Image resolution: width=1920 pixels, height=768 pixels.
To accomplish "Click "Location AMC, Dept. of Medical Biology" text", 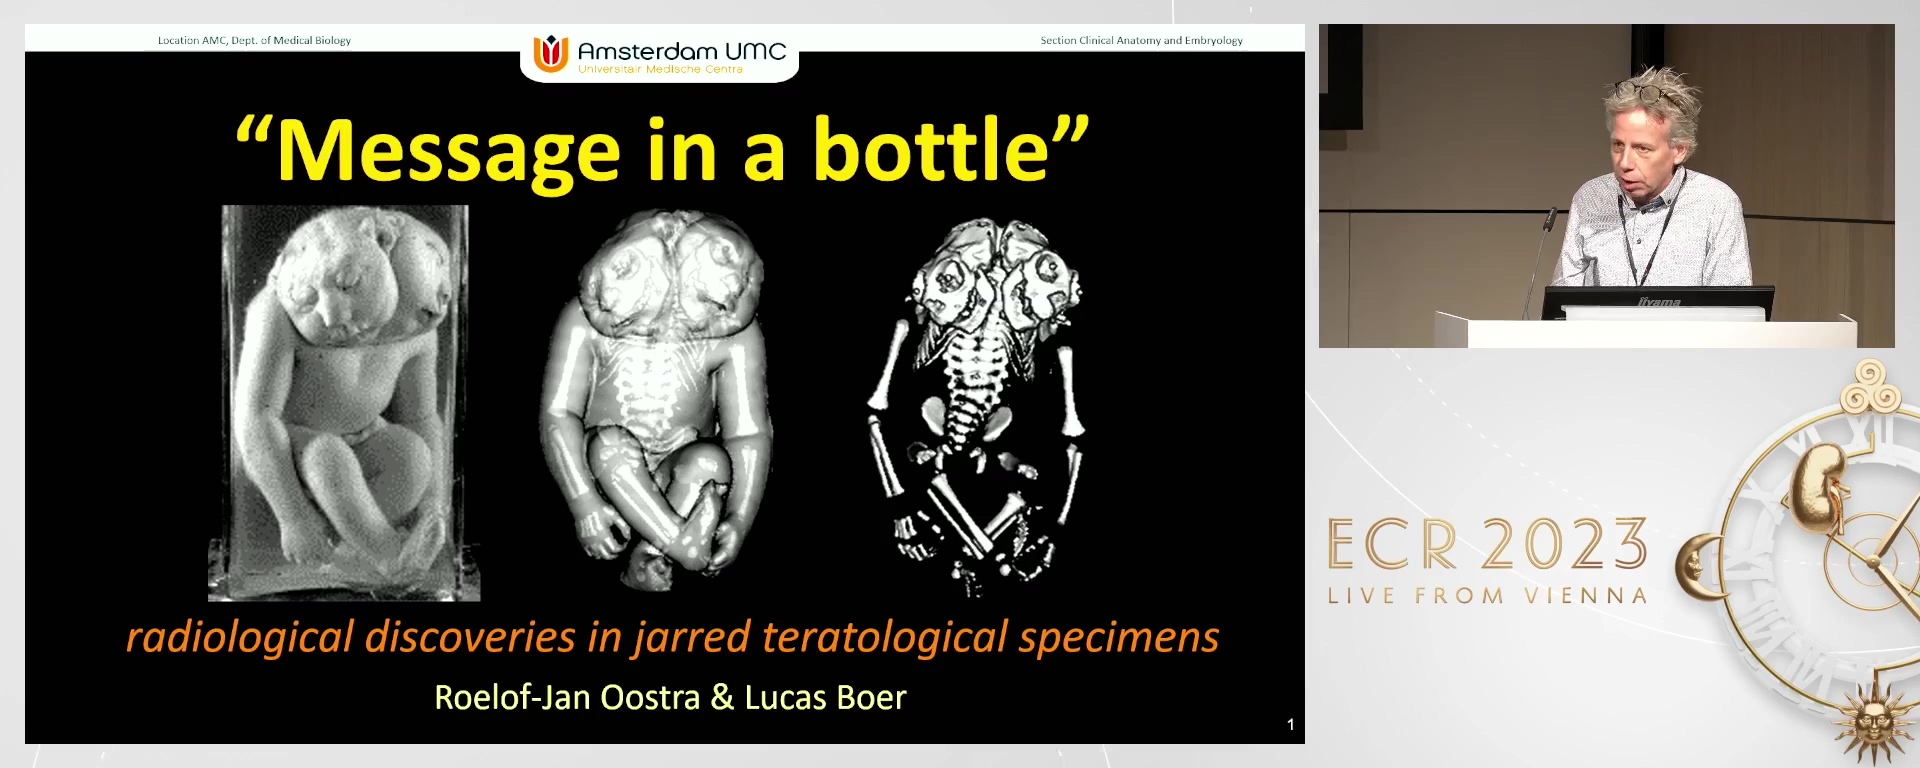I will click(x=254, y=40).
